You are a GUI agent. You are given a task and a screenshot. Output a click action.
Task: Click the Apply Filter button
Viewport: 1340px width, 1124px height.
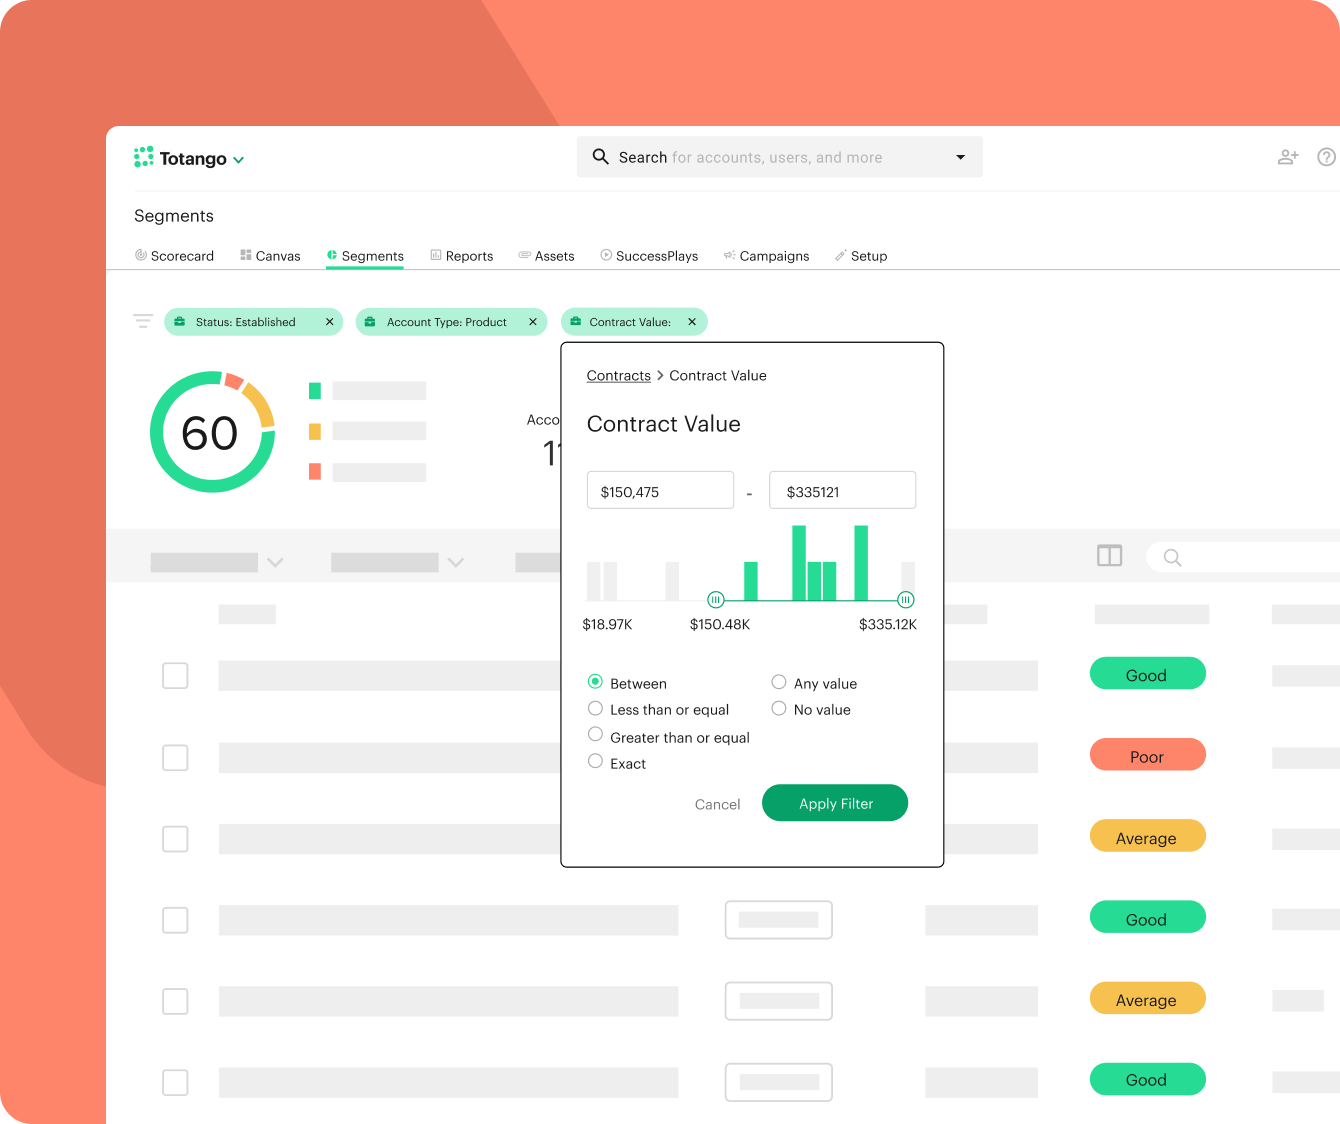point(835,803)
